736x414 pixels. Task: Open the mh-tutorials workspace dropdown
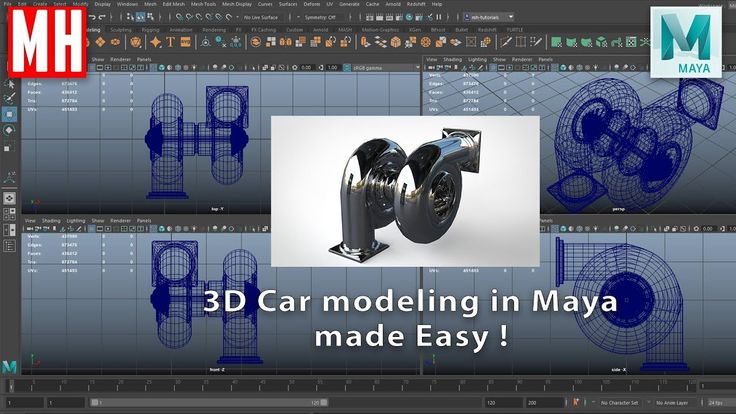pyautogui.click(x=489, y=17)
